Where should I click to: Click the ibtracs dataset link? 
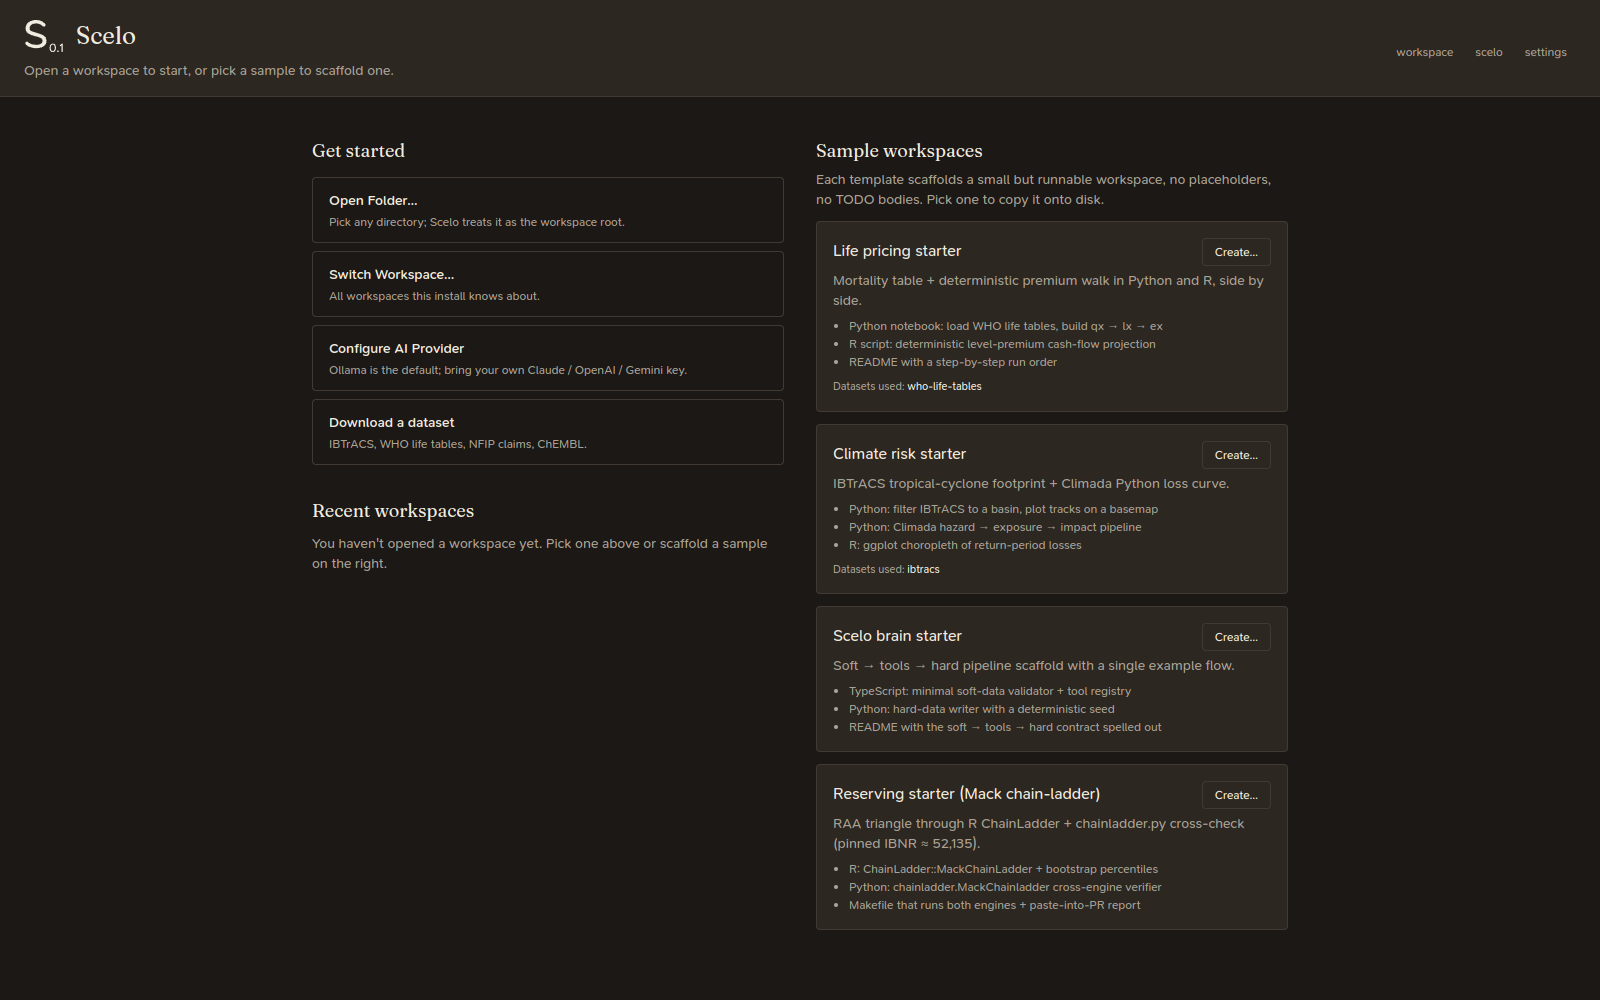(x=923, y=569)
